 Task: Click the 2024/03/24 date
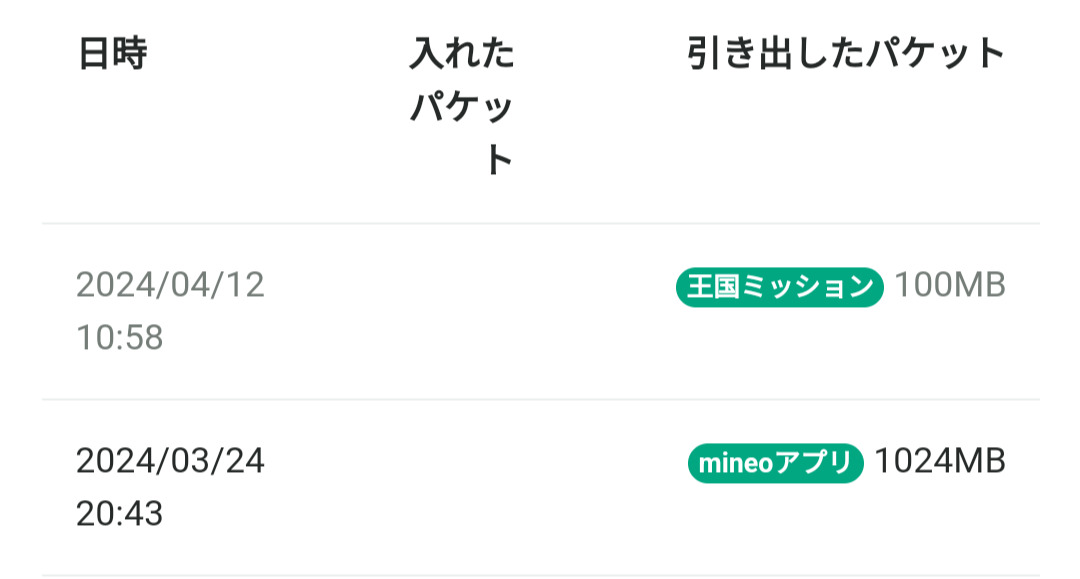click(170, 462)
